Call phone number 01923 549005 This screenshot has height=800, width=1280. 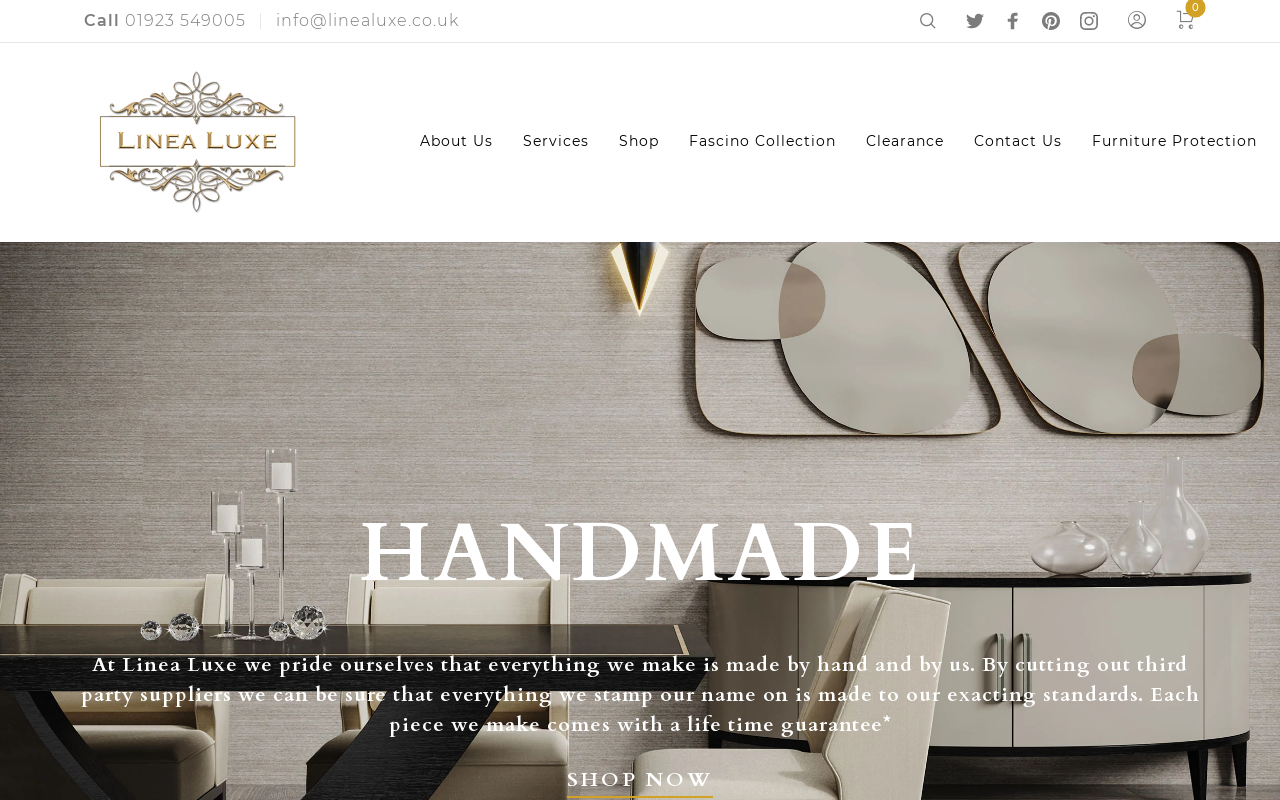tap(185, 21)
